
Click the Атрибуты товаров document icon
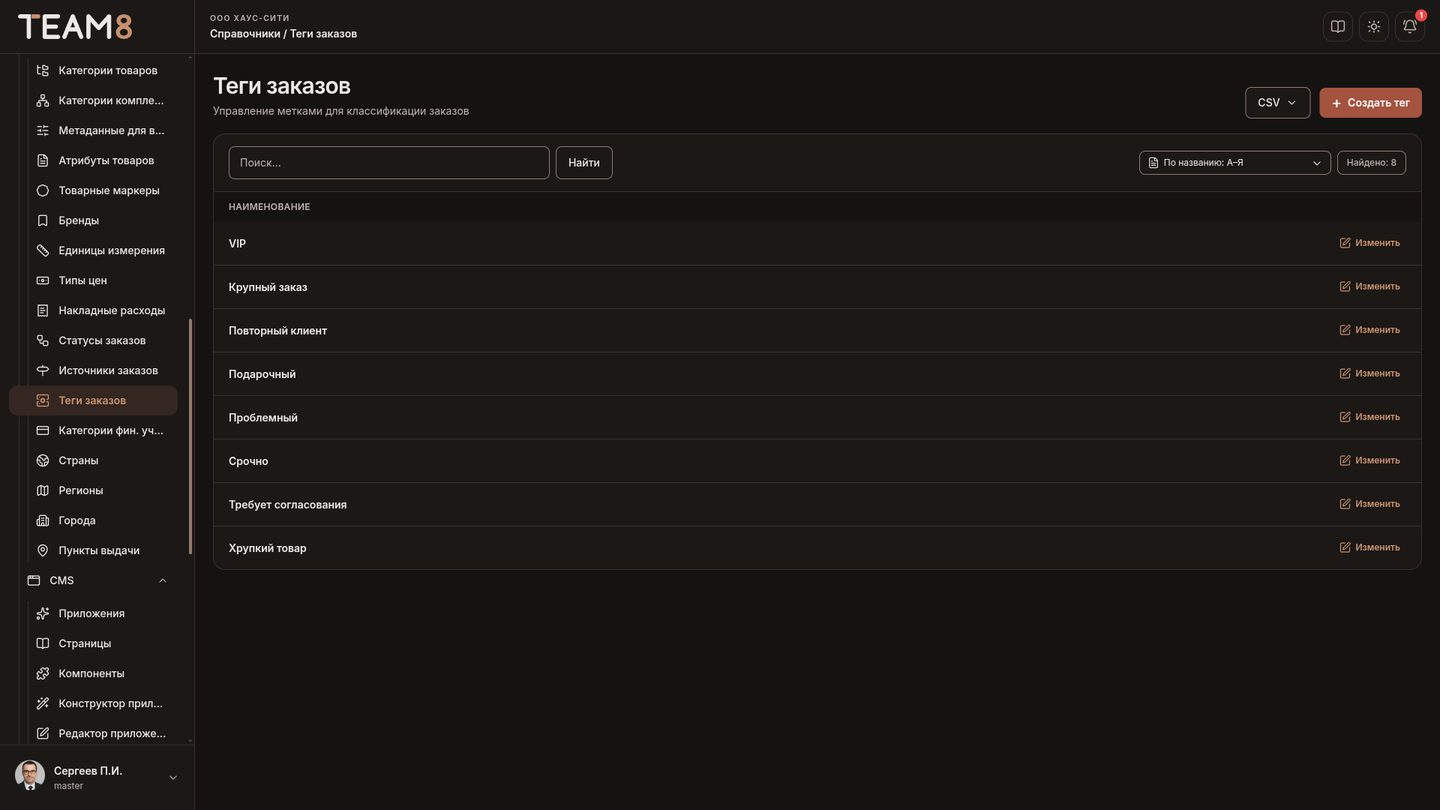click(42, 160)
